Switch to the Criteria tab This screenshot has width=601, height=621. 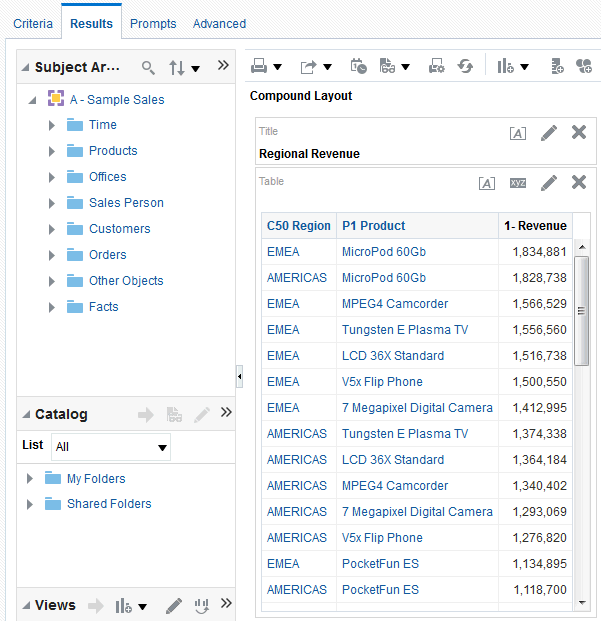coord(33,23)
